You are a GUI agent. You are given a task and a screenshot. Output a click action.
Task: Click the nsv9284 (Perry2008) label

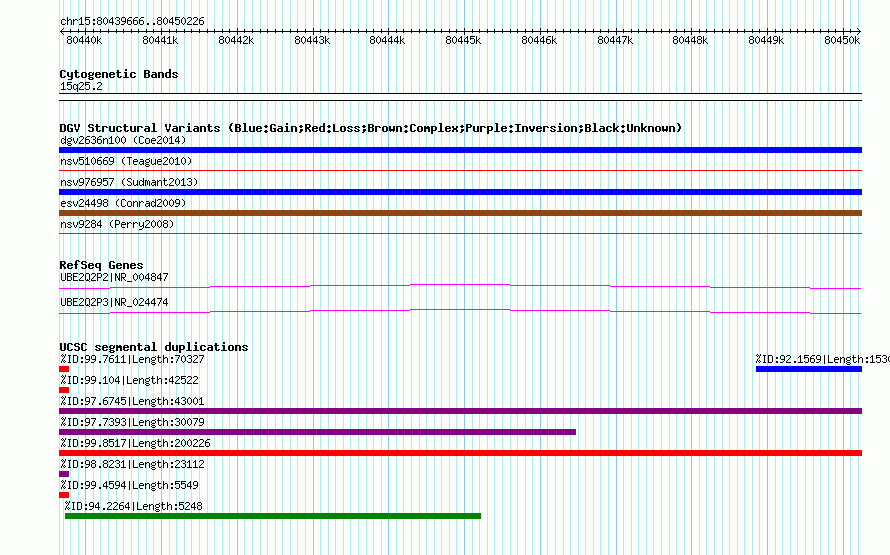coord(117,224)
